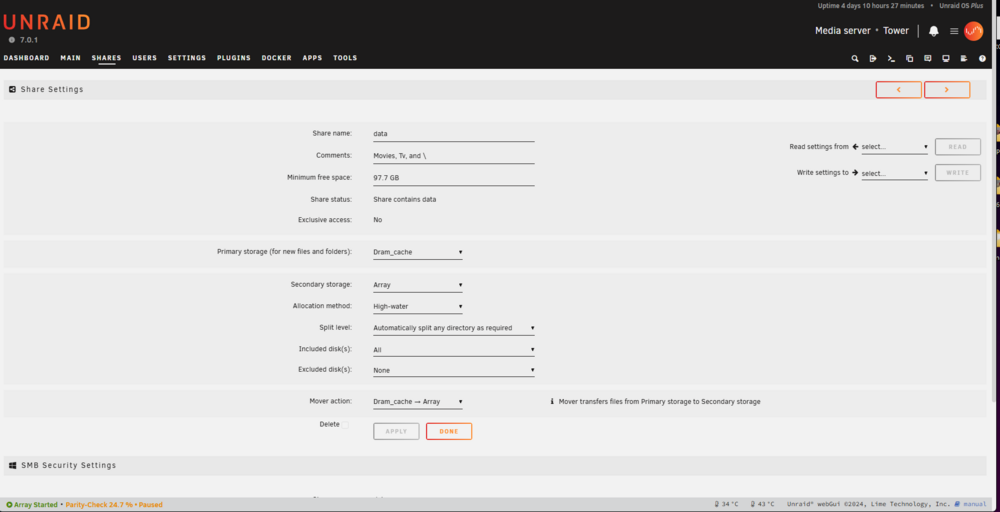Toggle the help question-mark icon

coord(982,58)
